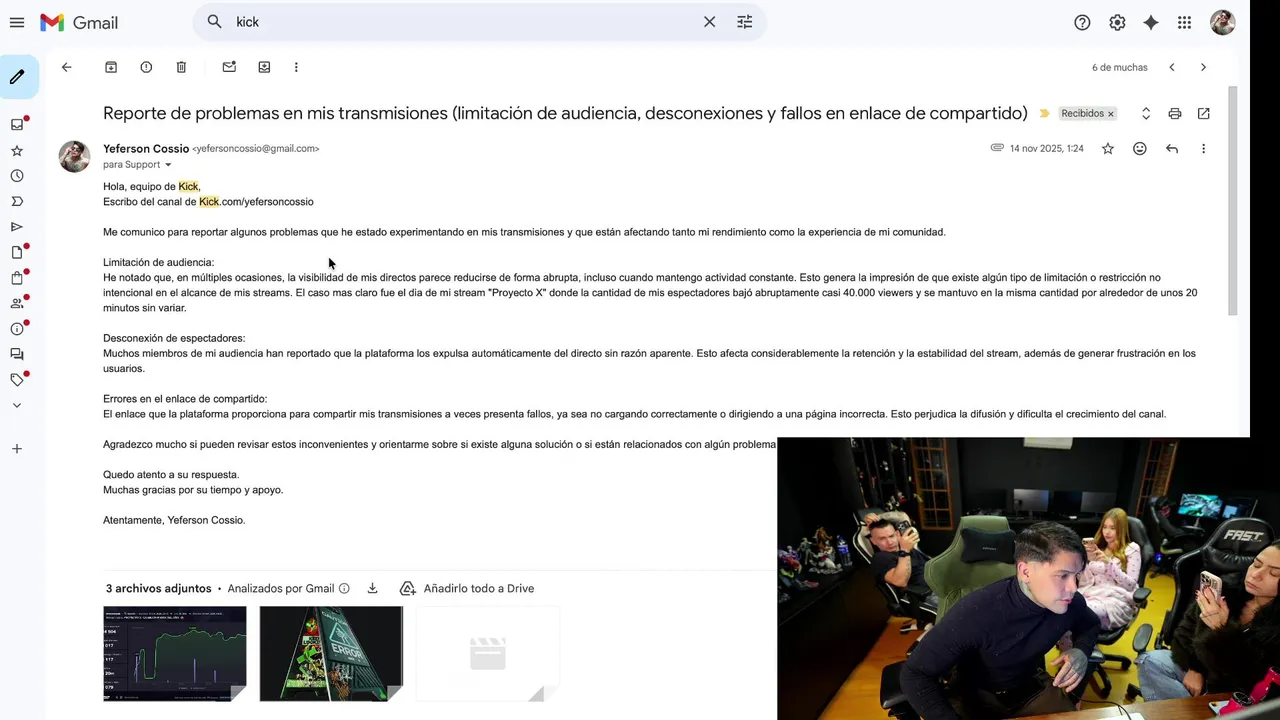
Task: Click the Compose pencil button
Action: pyautogui.click(x=18, y=77)
